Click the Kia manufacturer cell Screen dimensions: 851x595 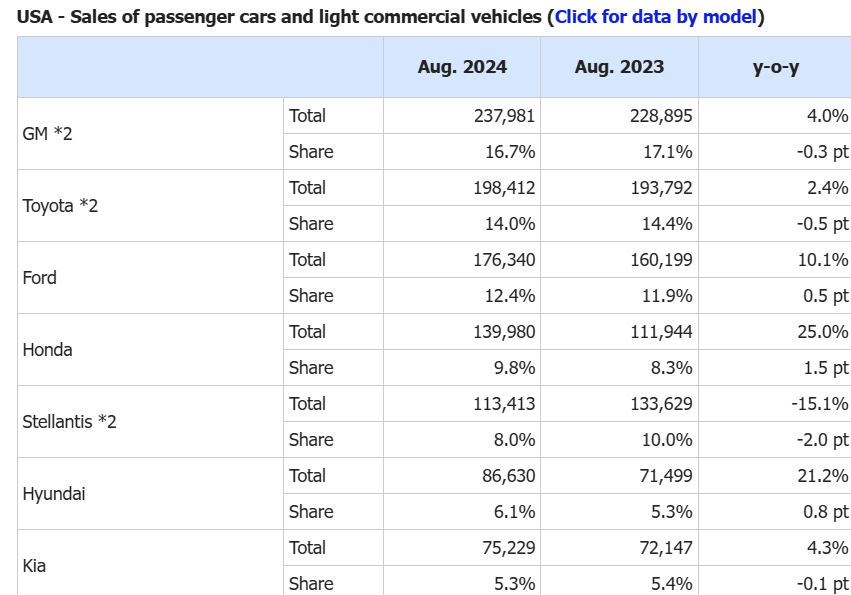tap(36, 565)
